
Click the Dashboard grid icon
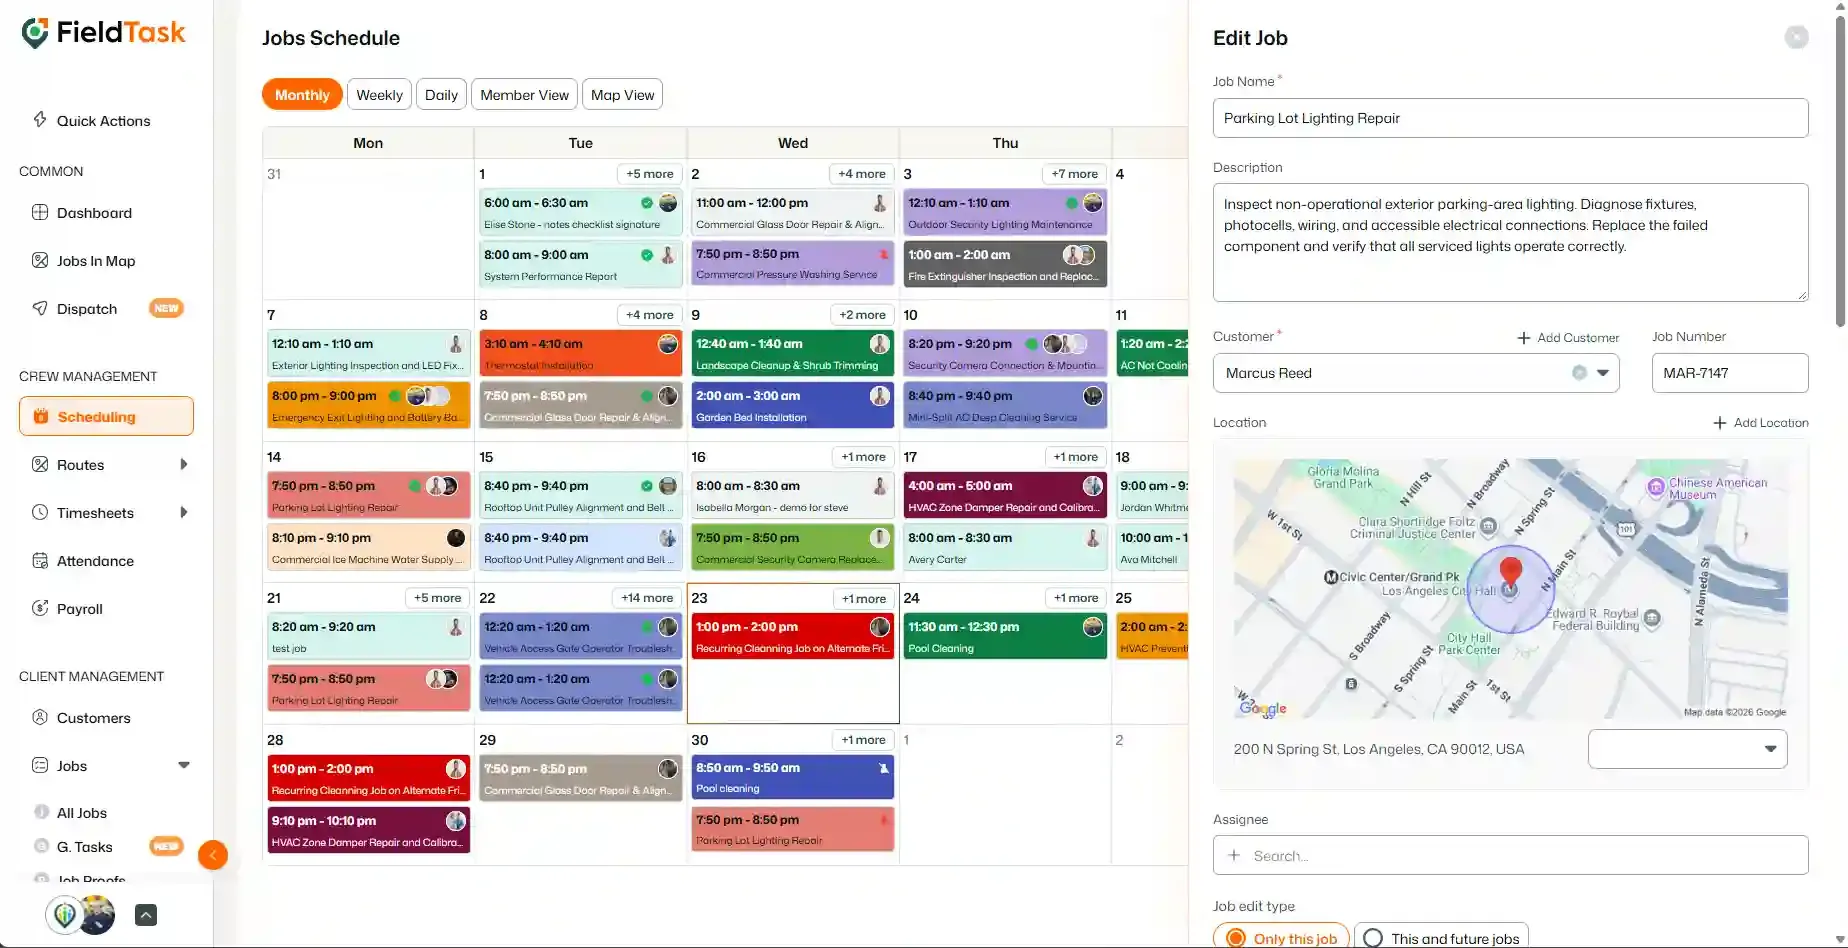(x=40, y=212)
